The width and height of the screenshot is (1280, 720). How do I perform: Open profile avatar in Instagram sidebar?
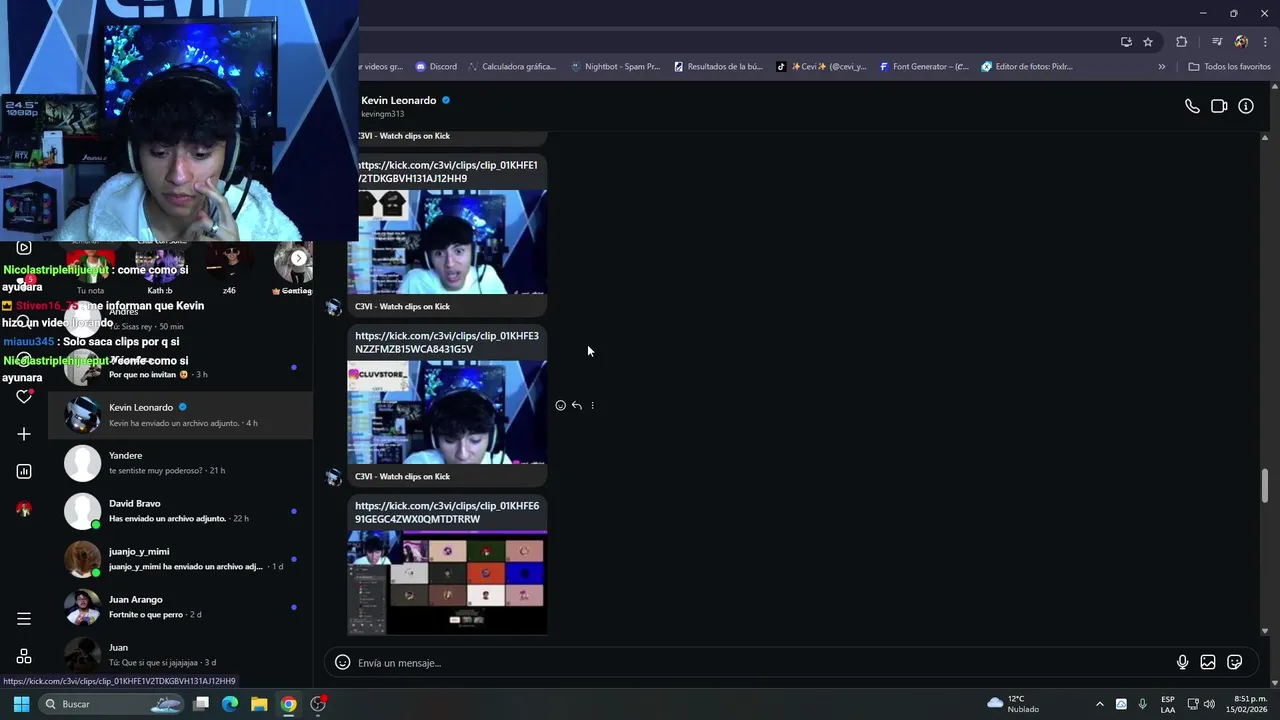24,509
